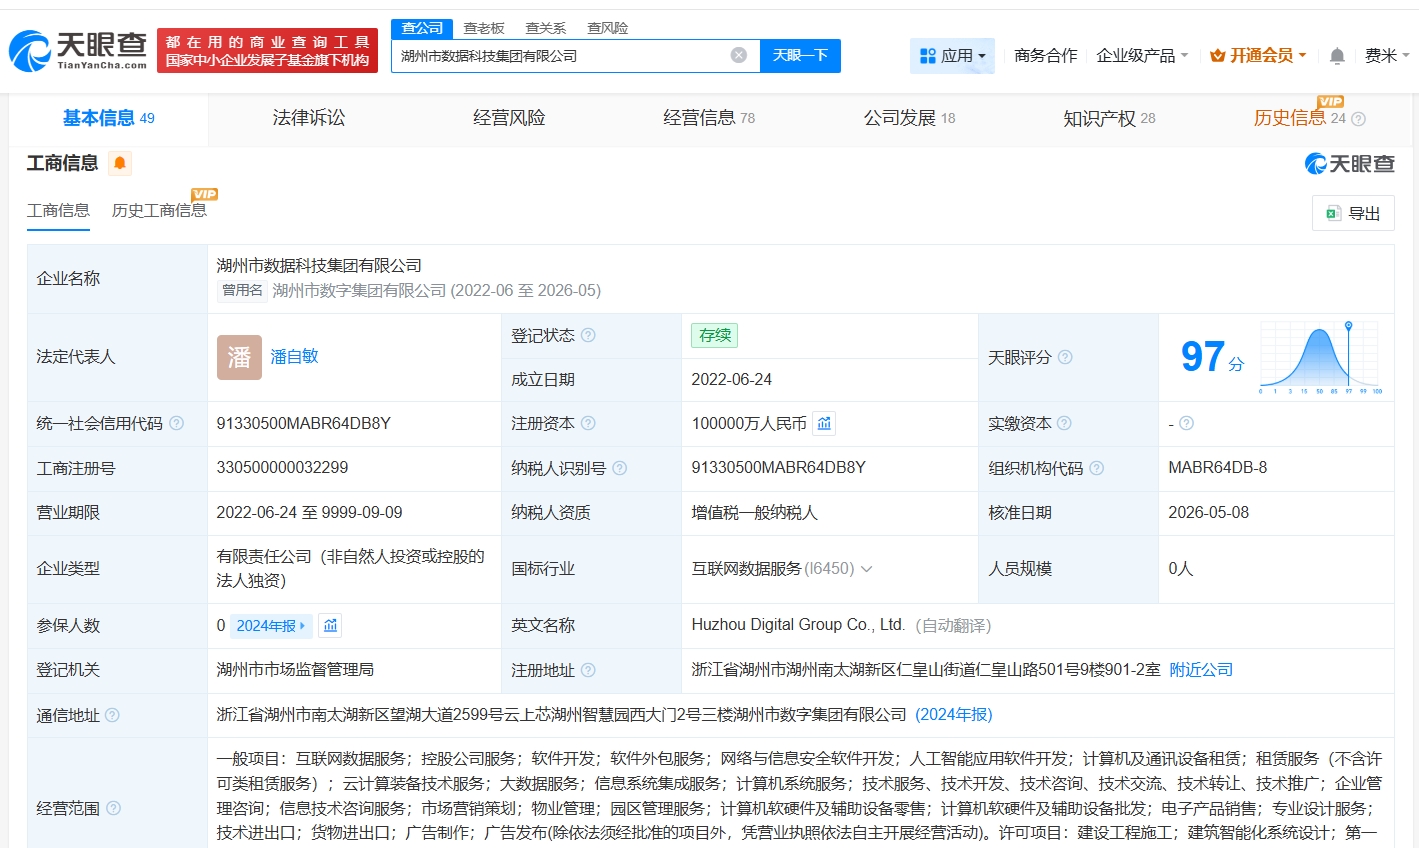This screenshot has height=848, width=1419.
Task: Open the help icon next to 注册地址
Action: [588, 670]
